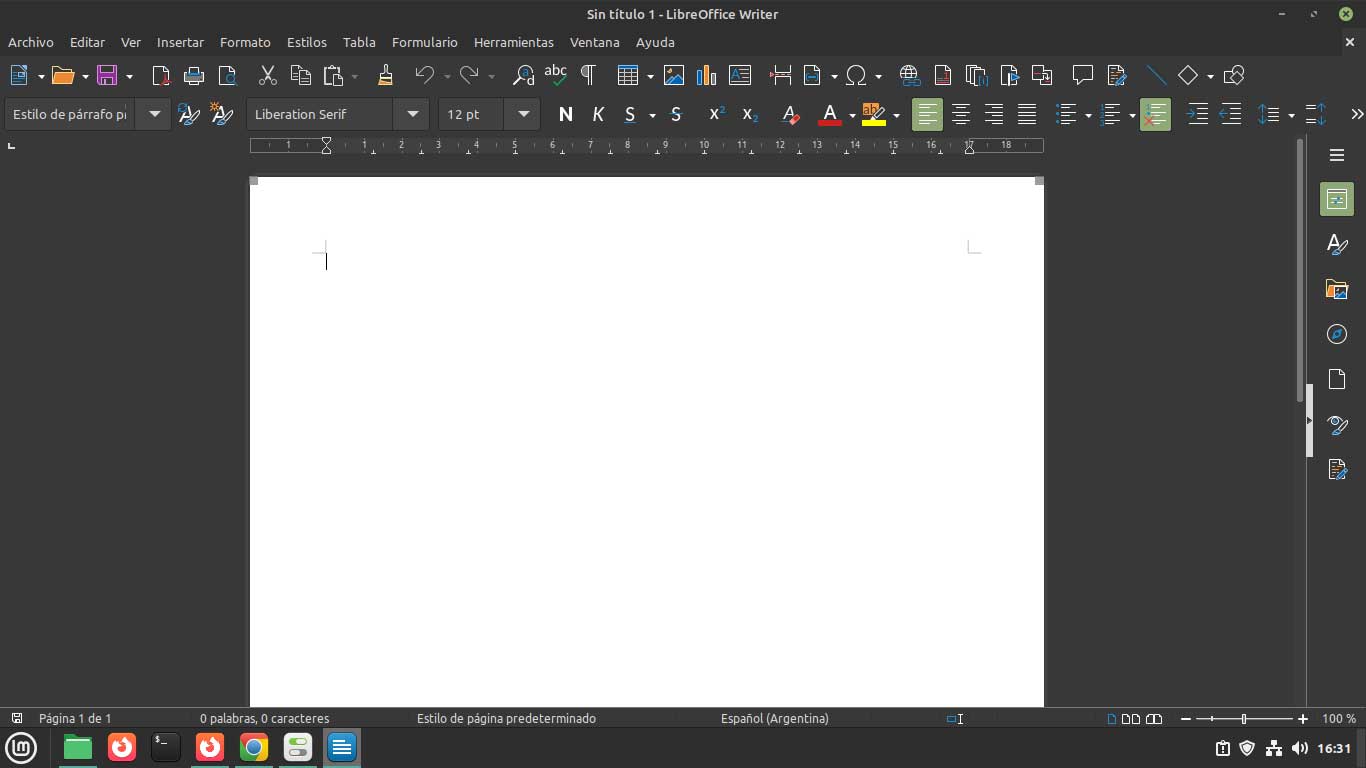Click the 100 % zoom level
The width and height of the screenshot is (1366, 768).
1339,718
